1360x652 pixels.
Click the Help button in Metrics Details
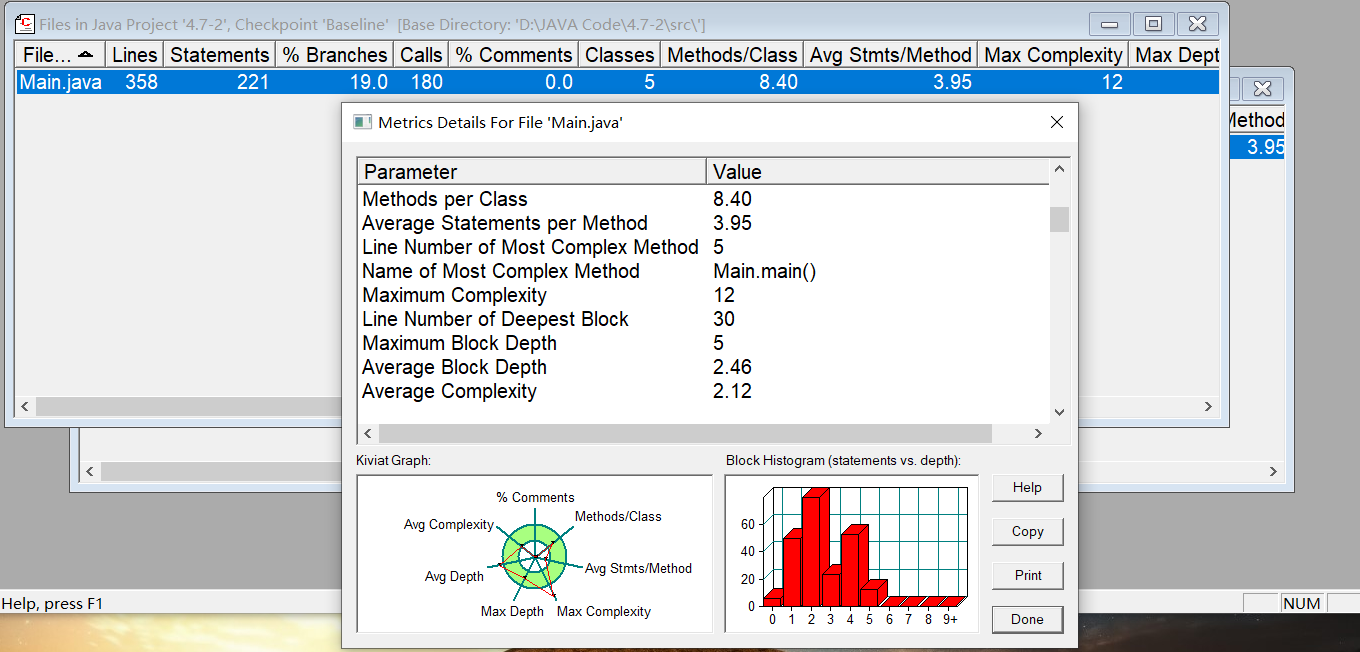tap(1027, 487)
